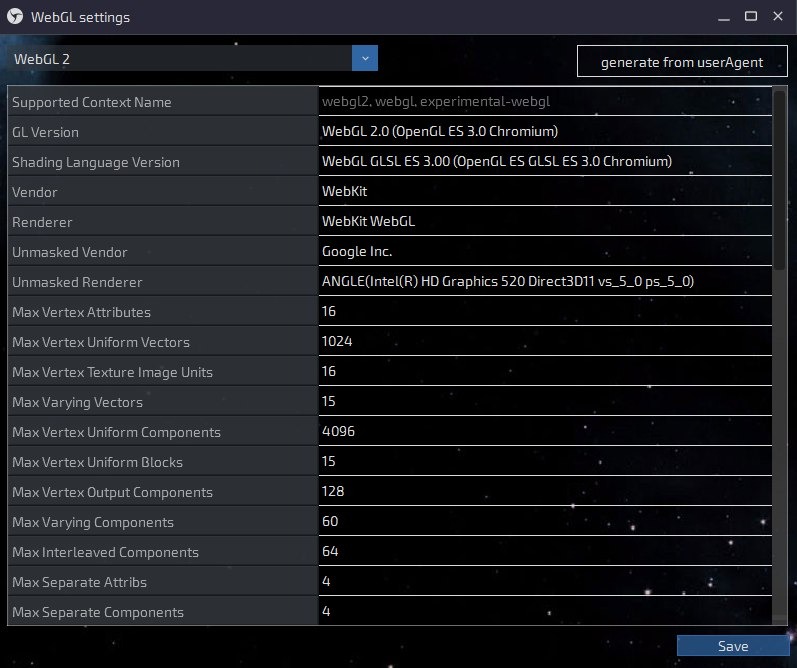Maximize the WebGL settings window

tap(751, 17)
